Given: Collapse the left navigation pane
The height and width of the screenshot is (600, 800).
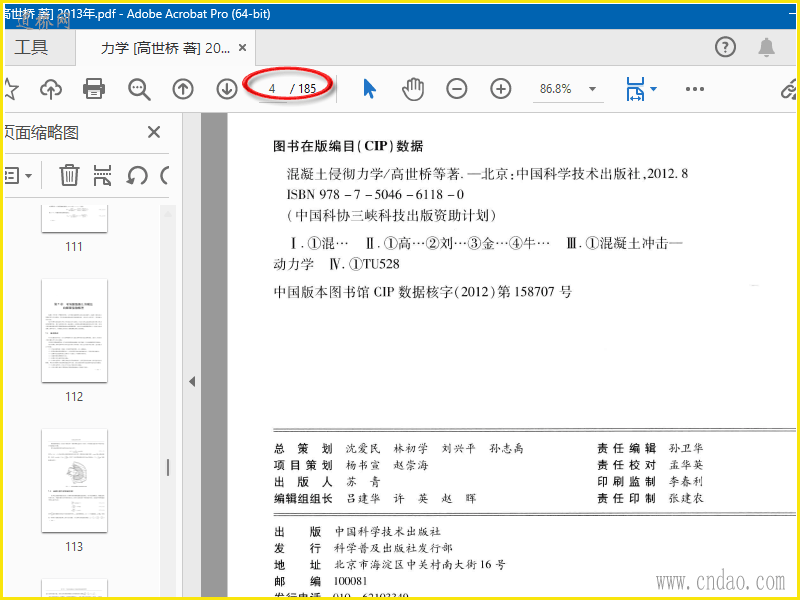Looking at the screenshot, I should 192,381.
